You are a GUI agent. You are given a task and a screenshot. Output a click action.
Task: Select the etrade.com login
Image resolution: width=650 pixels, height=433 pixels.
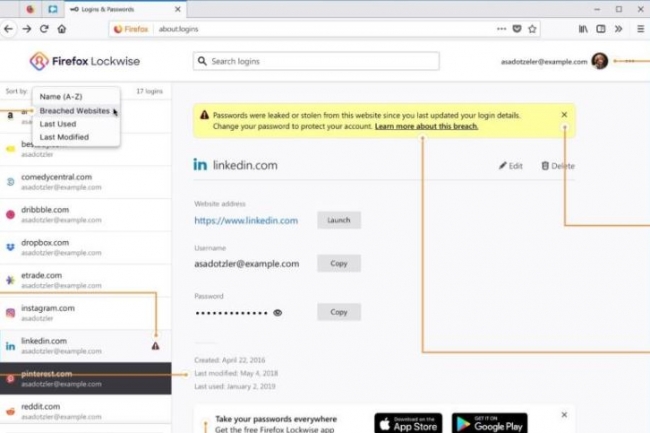85,280
